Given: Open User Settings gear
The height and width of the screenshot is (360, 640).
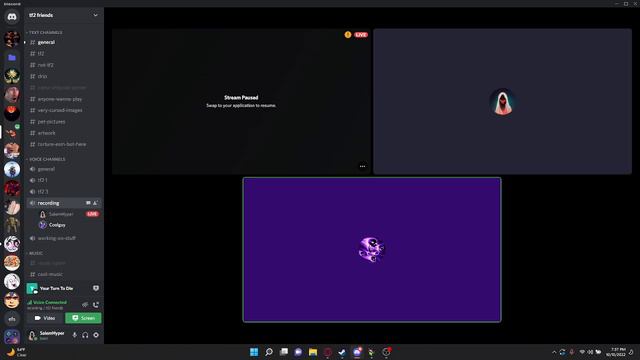Looking at the screenshot, I should click(96, 335).
